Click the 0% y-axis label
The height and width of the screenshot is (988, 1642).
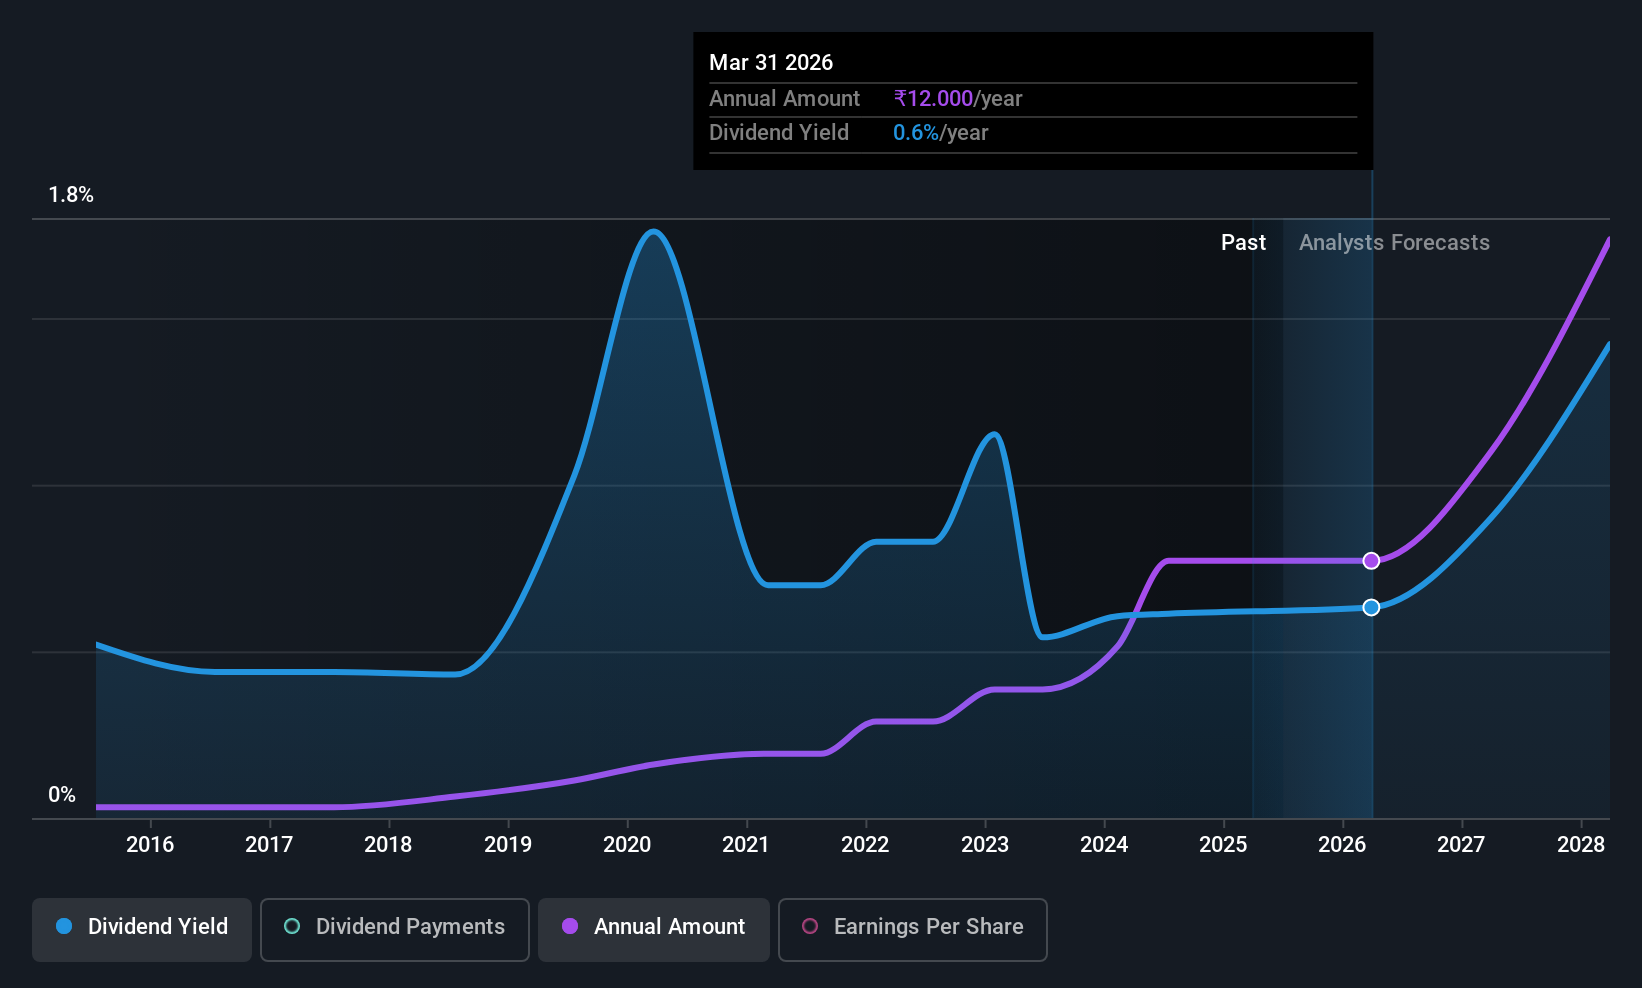(x=62, y=795)
